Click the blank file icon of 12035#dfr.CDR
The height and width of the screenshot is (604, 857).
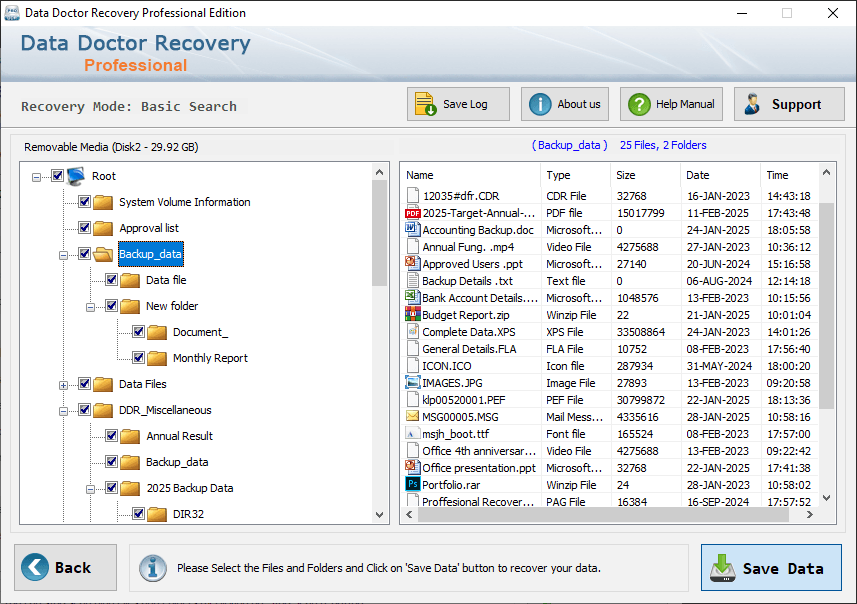point(413,195)
